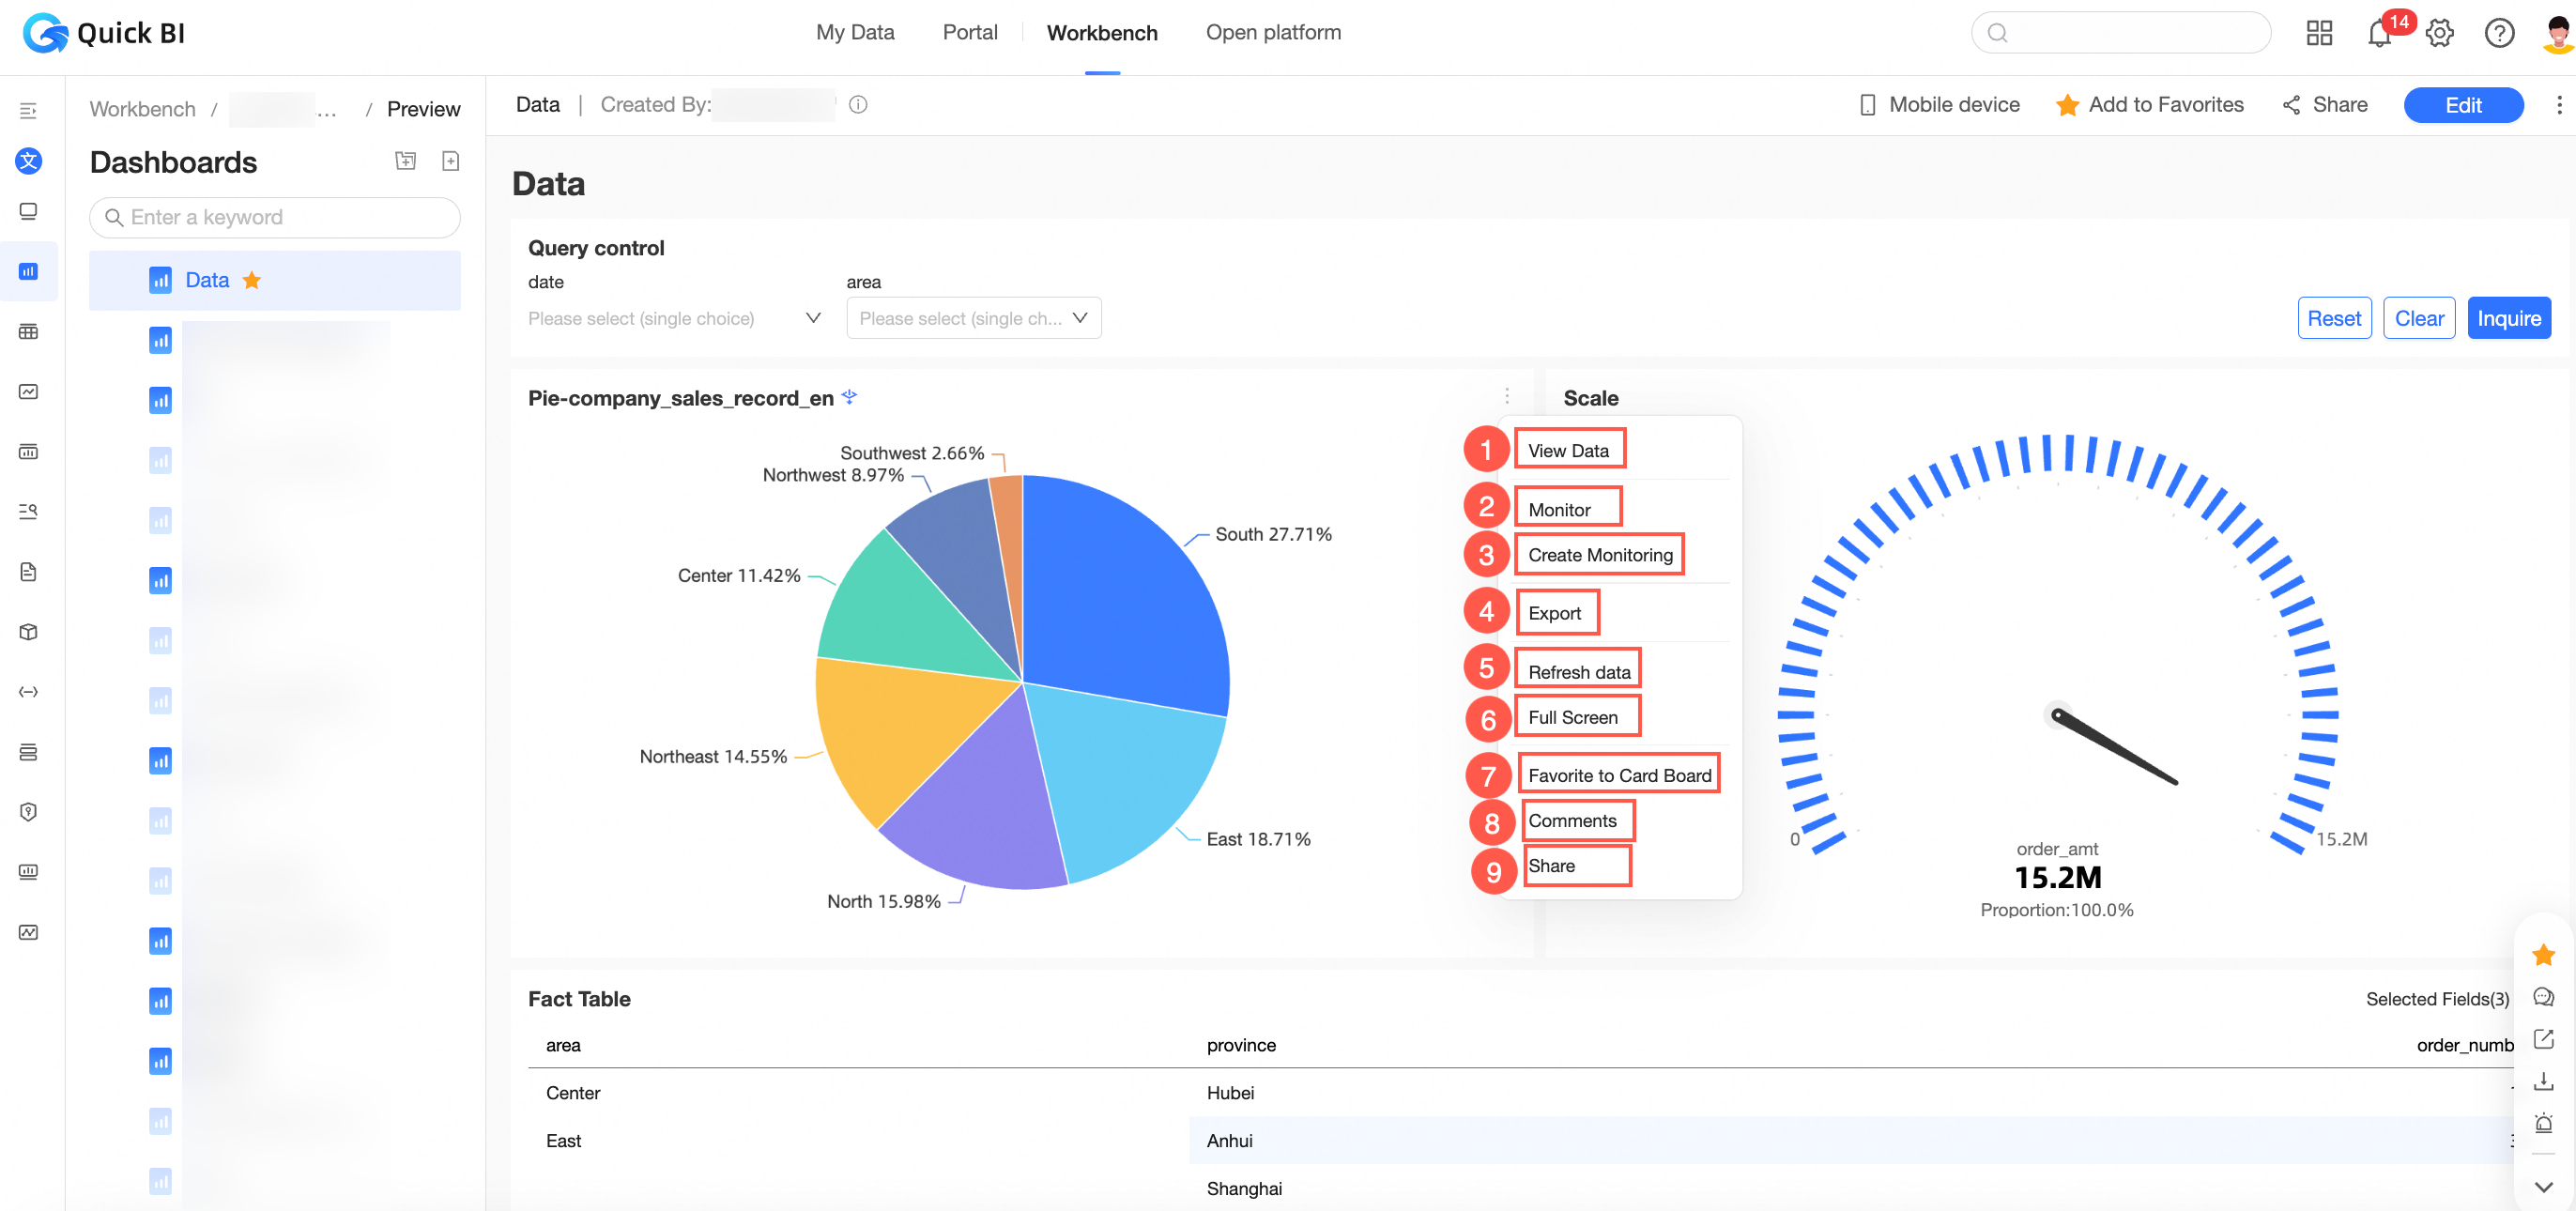Image resolution: width=2576 pixels, height=1211 pixels.
Task: Open the apps grid icon in top bar
Action: coord(2319,33)
